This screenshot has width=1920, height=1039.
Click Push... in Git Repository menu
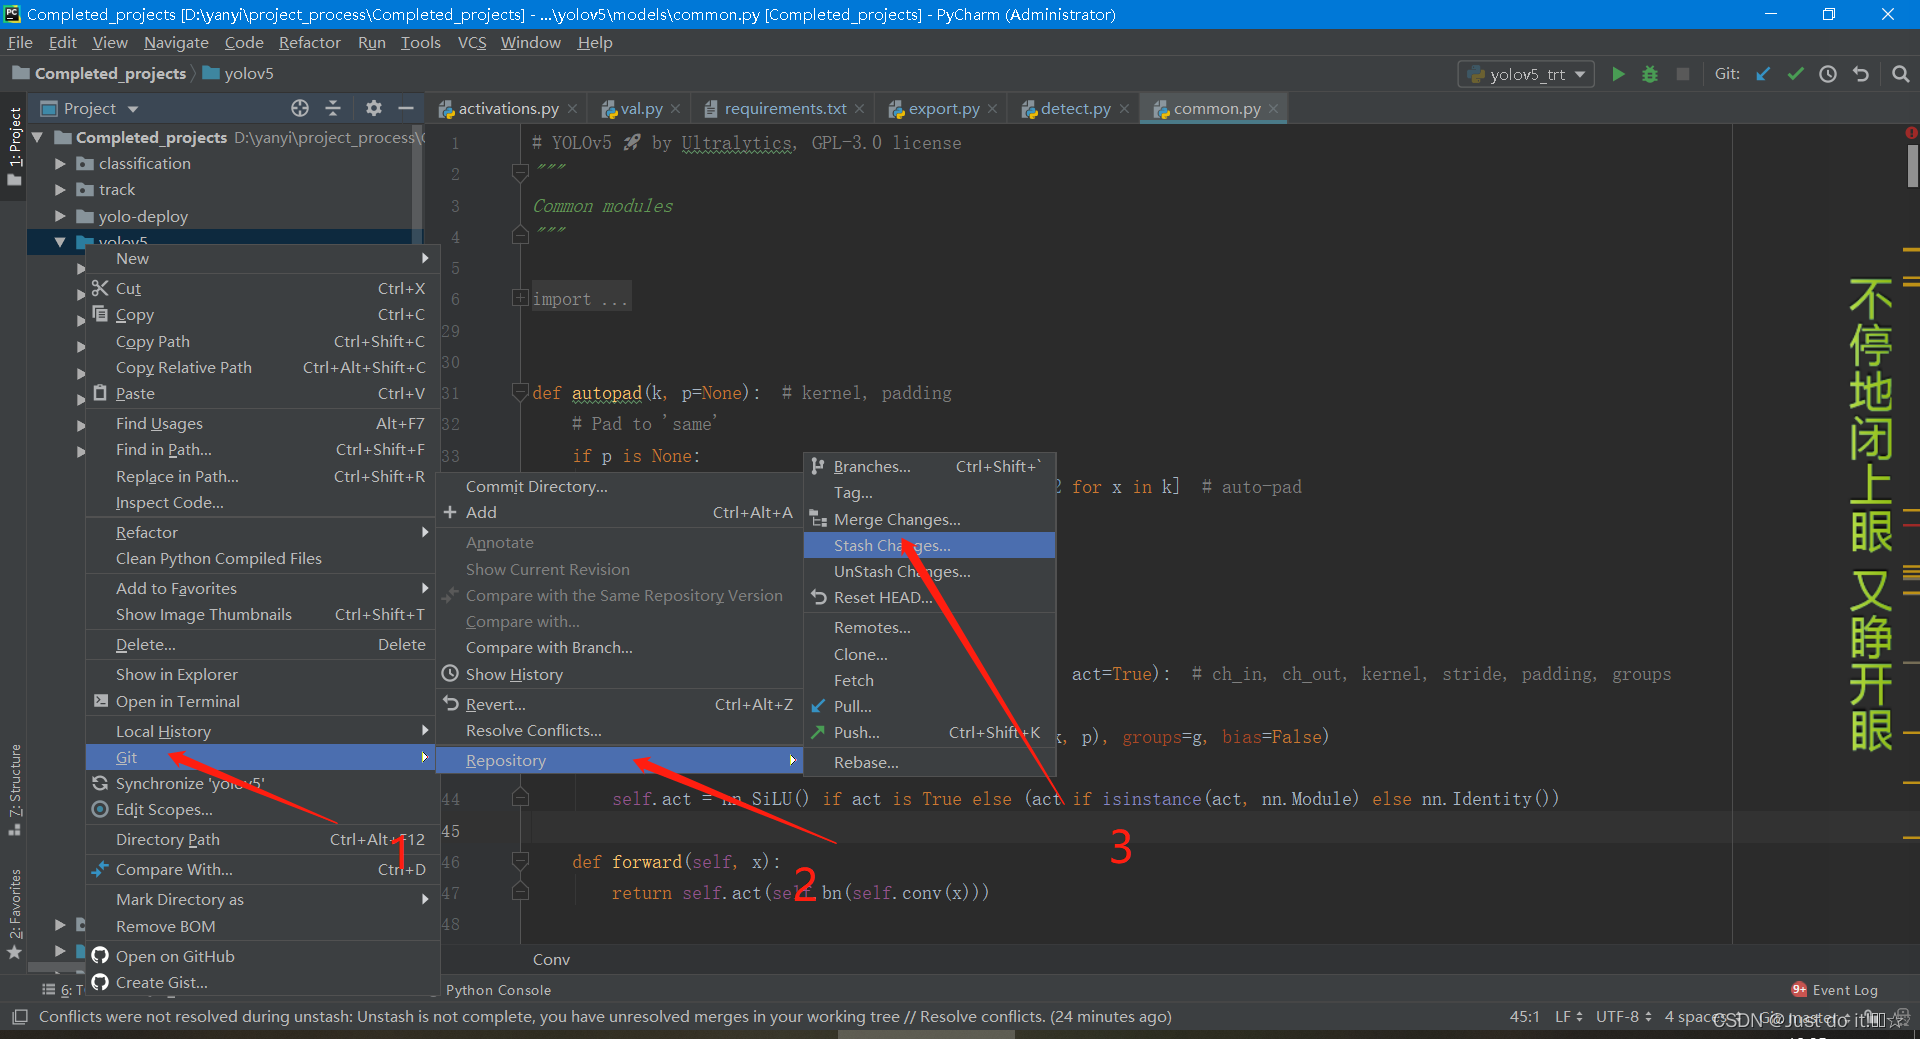click(x=929, y=732)
